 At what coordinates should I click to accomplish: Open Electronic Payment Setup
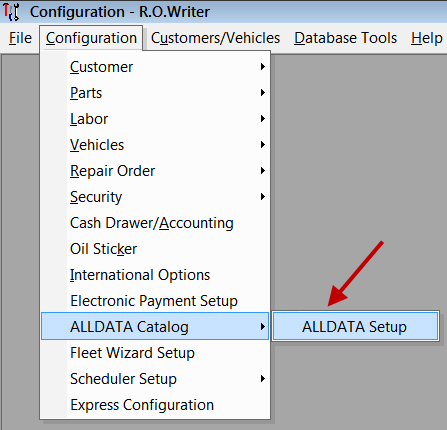point(155,301)
